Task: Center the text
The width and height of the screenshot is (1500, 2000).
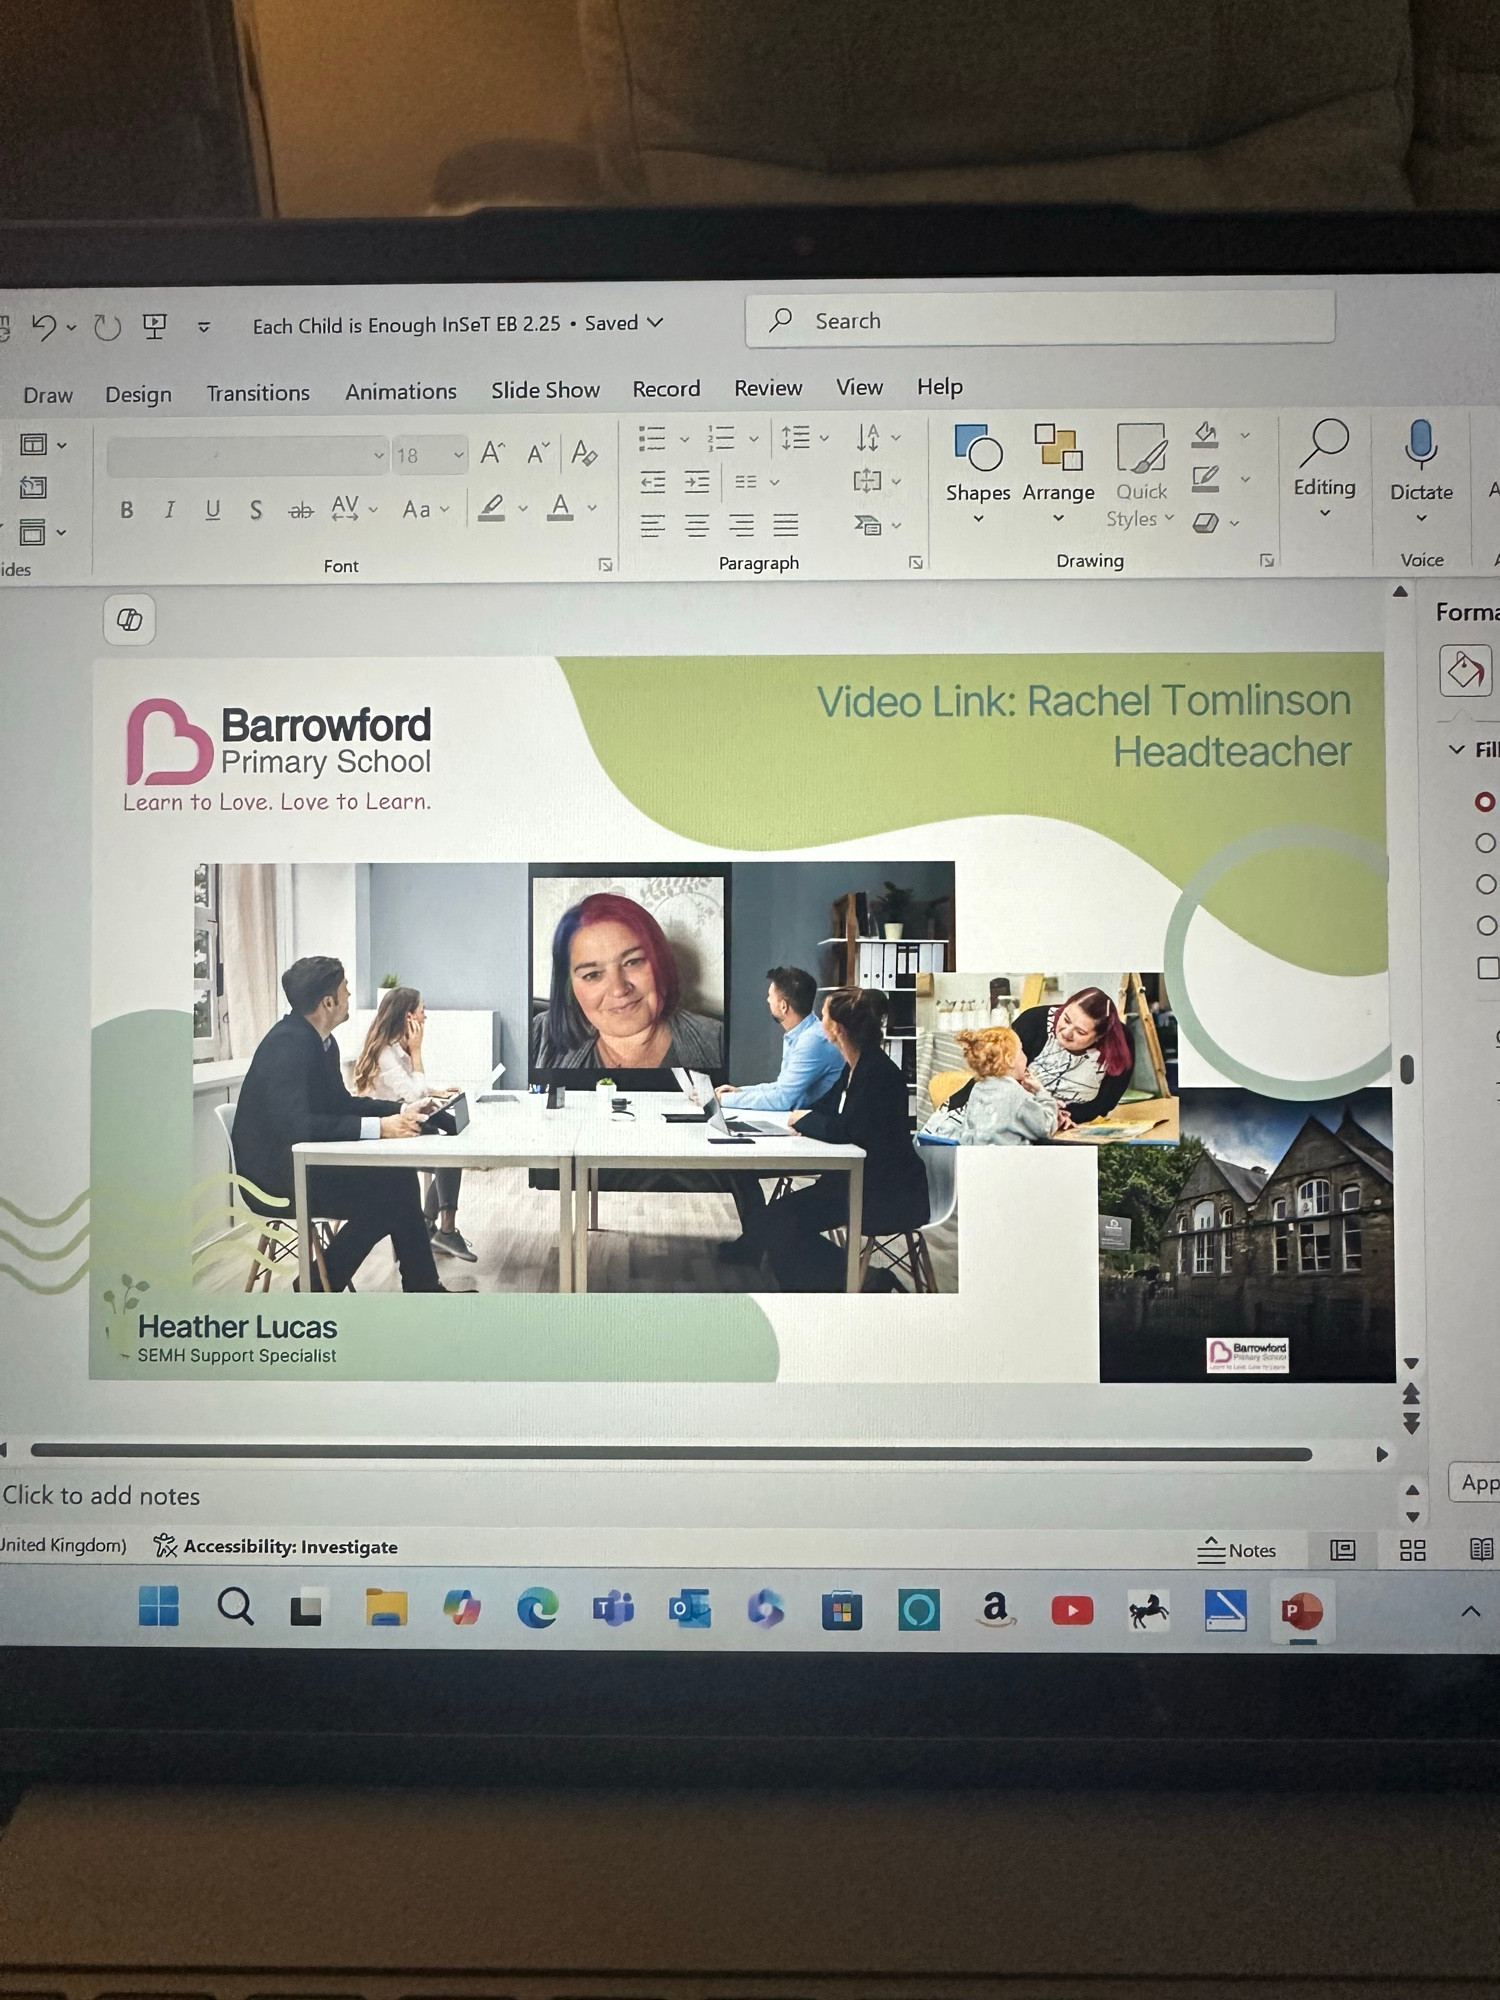Action: (x=697, y=525)
